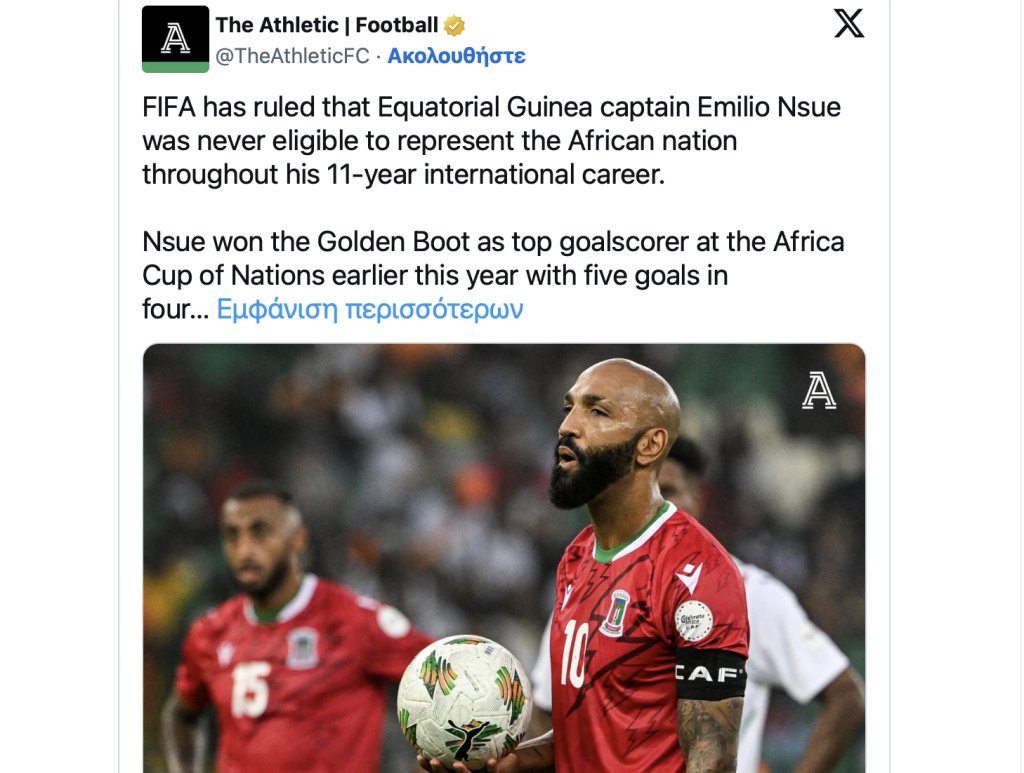Screen dimensions: 1024x773
Task: Click the @TheAthleticFC handle
Action: click(x=292, y=56)
